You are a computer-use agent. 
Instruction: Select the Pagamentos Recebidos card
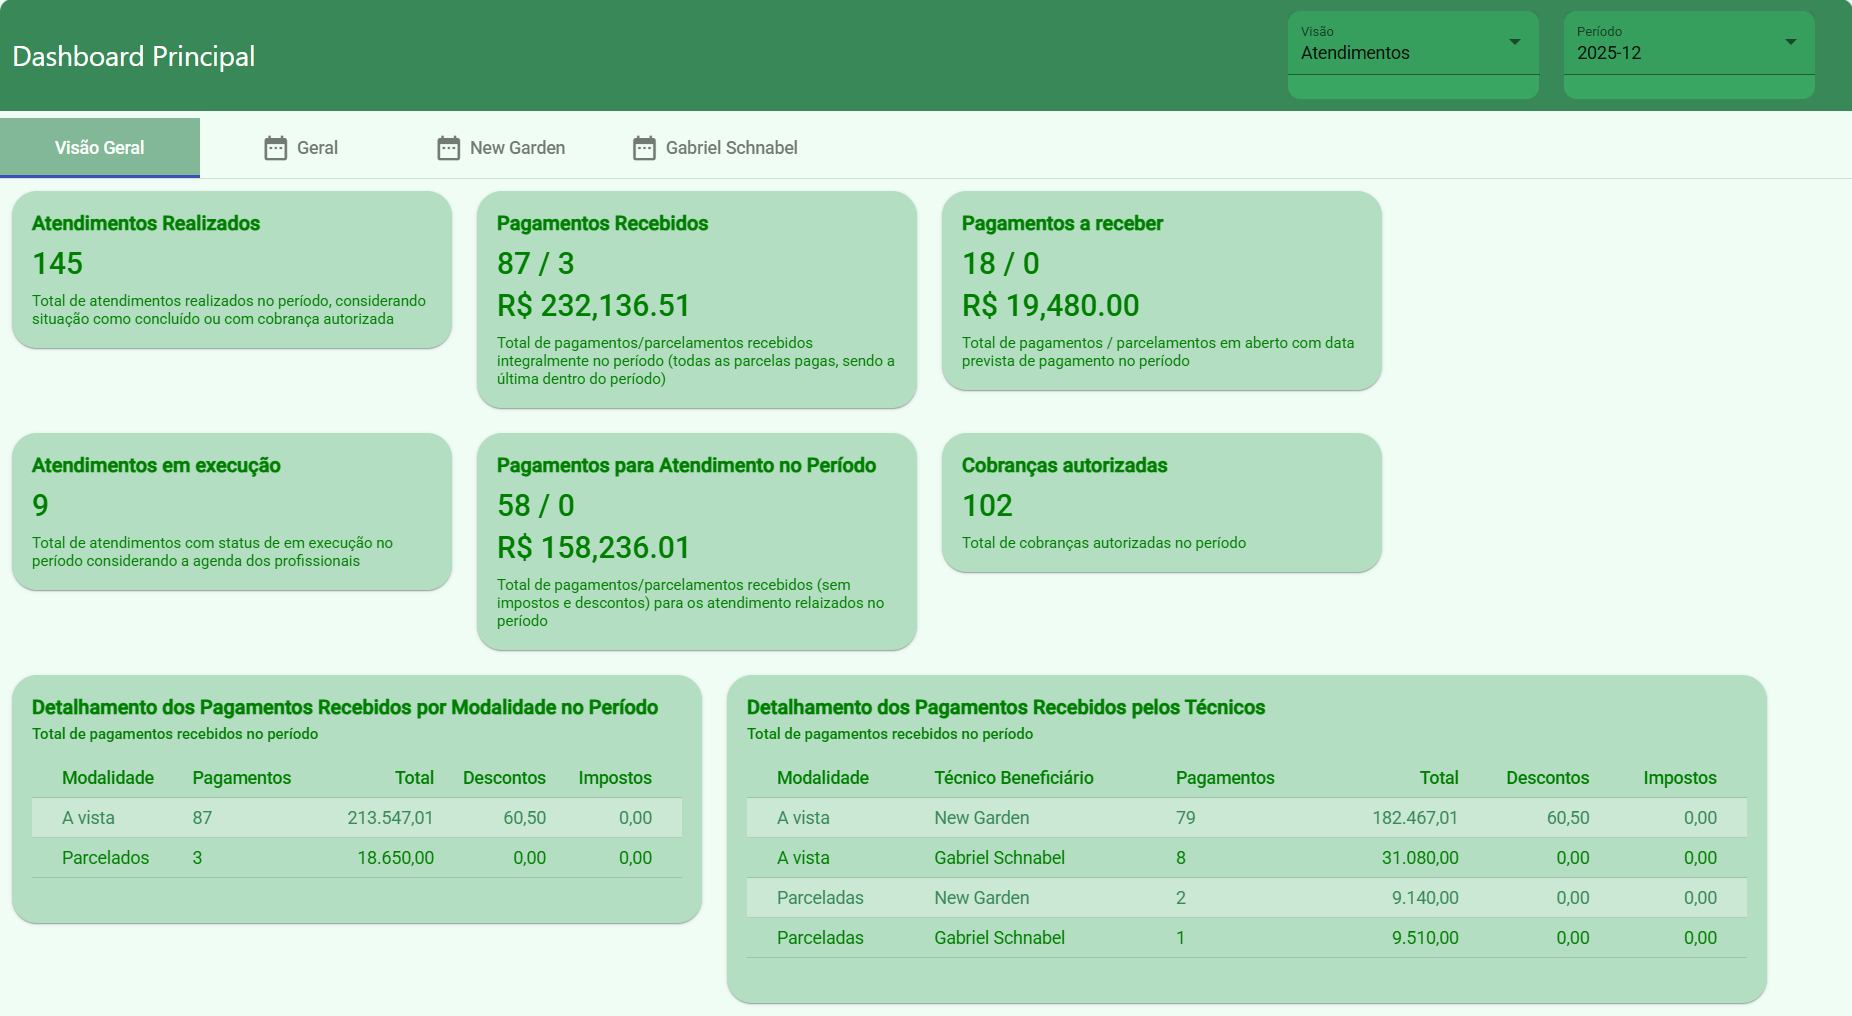(696, 299)
